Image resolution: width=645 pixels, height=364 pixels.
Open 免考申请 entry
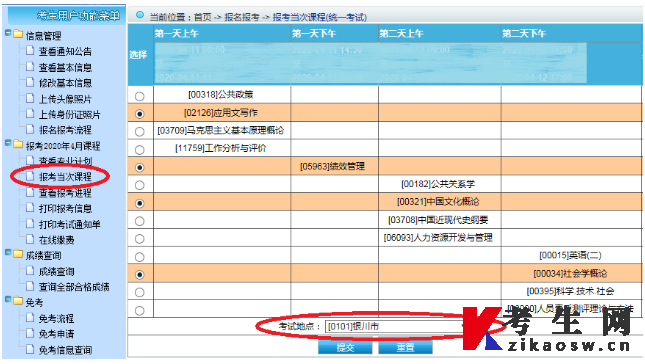[x=56, y=334]
